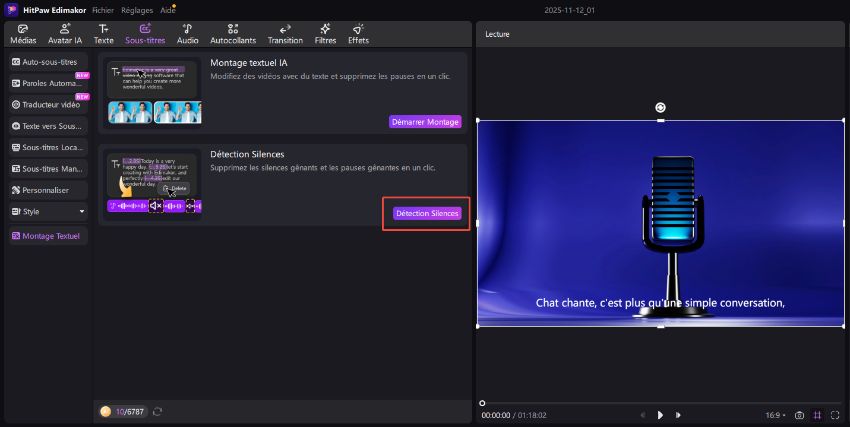
Task: Open the Médias tab
Action: point(23,34)
